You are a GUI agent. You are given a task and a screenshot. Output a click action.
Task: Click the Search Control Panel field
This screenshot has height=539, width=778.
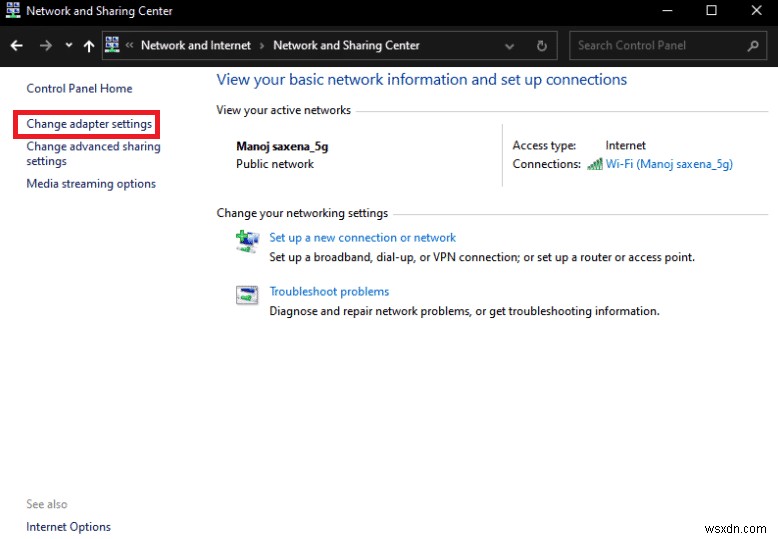(659, 46)
